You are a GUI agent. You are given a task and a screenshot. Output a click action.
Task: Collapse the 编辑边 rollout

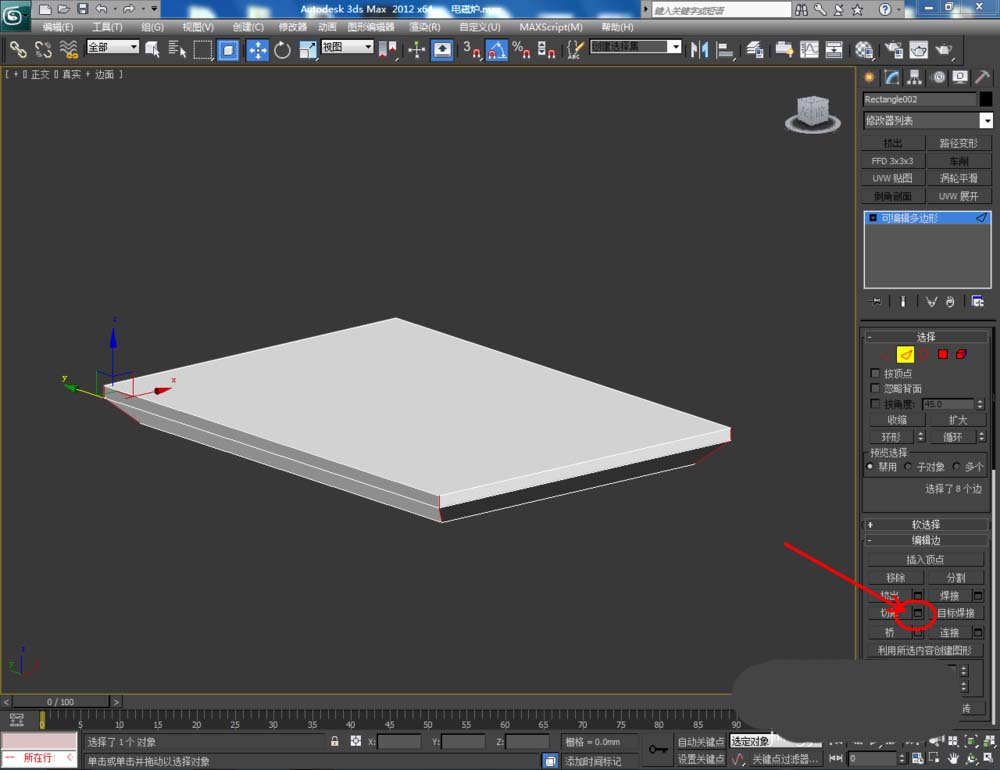[x=925, y=540]
